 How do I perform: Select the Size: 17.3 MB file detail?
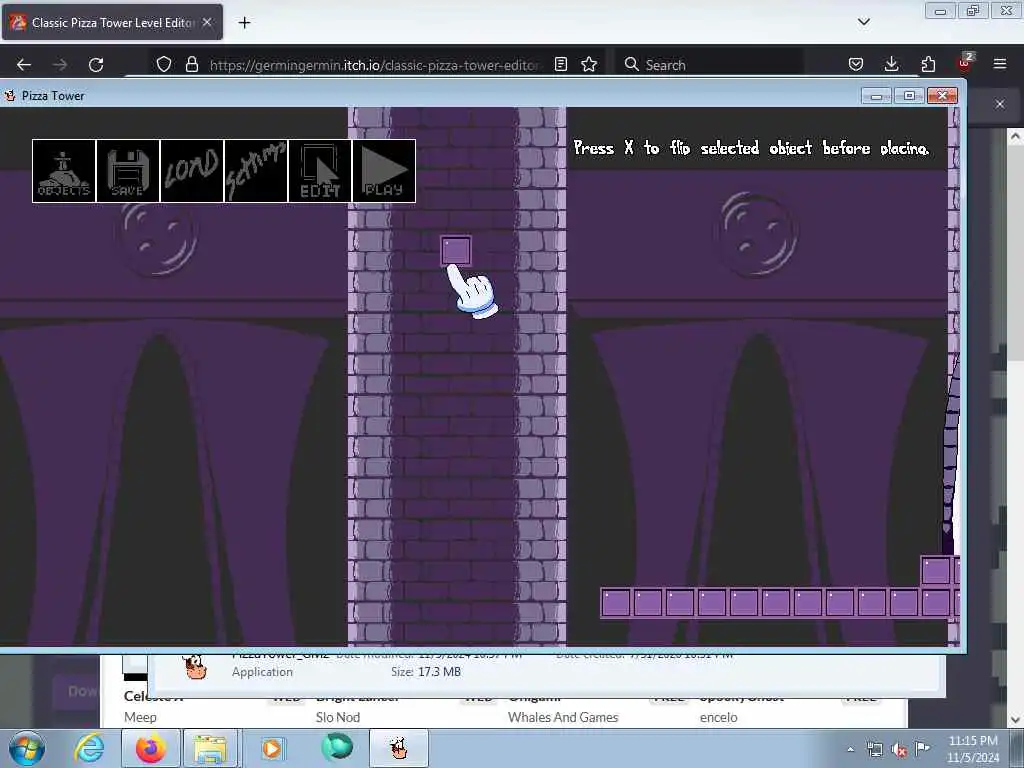[x=426, y=671]
